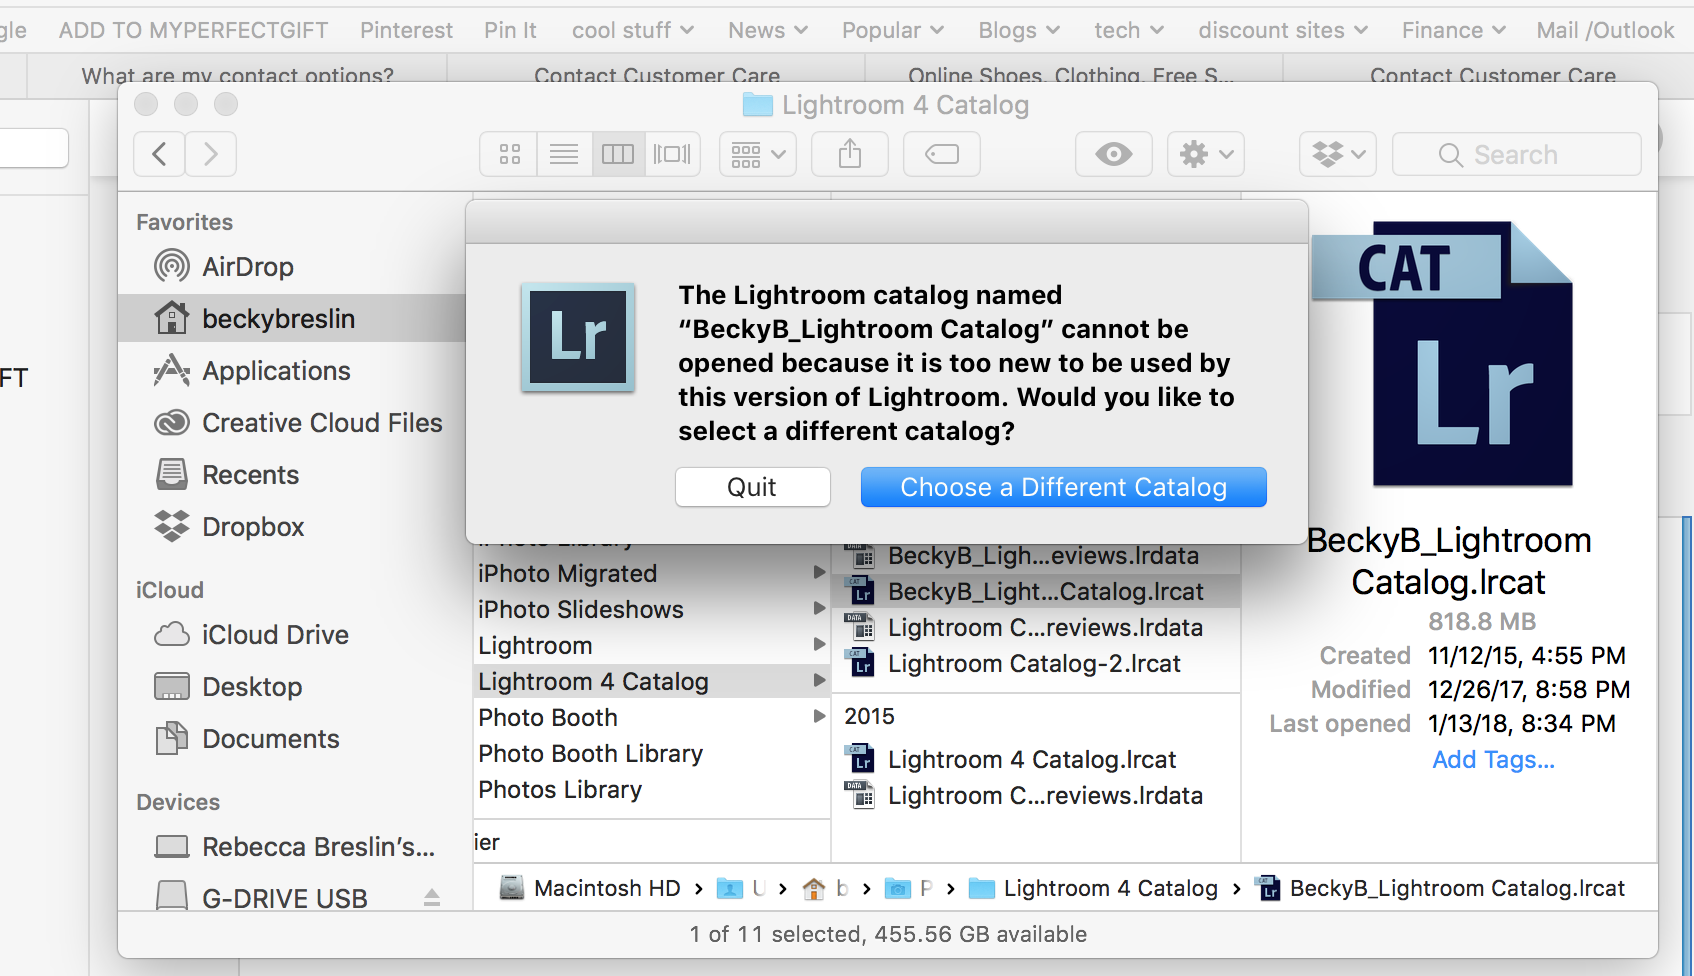Image resolution: width=1694 pixels, height=976 pixels.
Task: Click the Finder Search field
Action: coord(1517,154)
